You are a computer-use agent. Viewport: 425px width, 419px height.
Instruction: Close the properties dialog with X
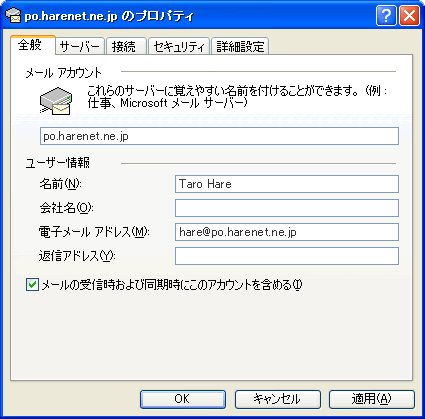pyautogui.click(x=409, y=16)
